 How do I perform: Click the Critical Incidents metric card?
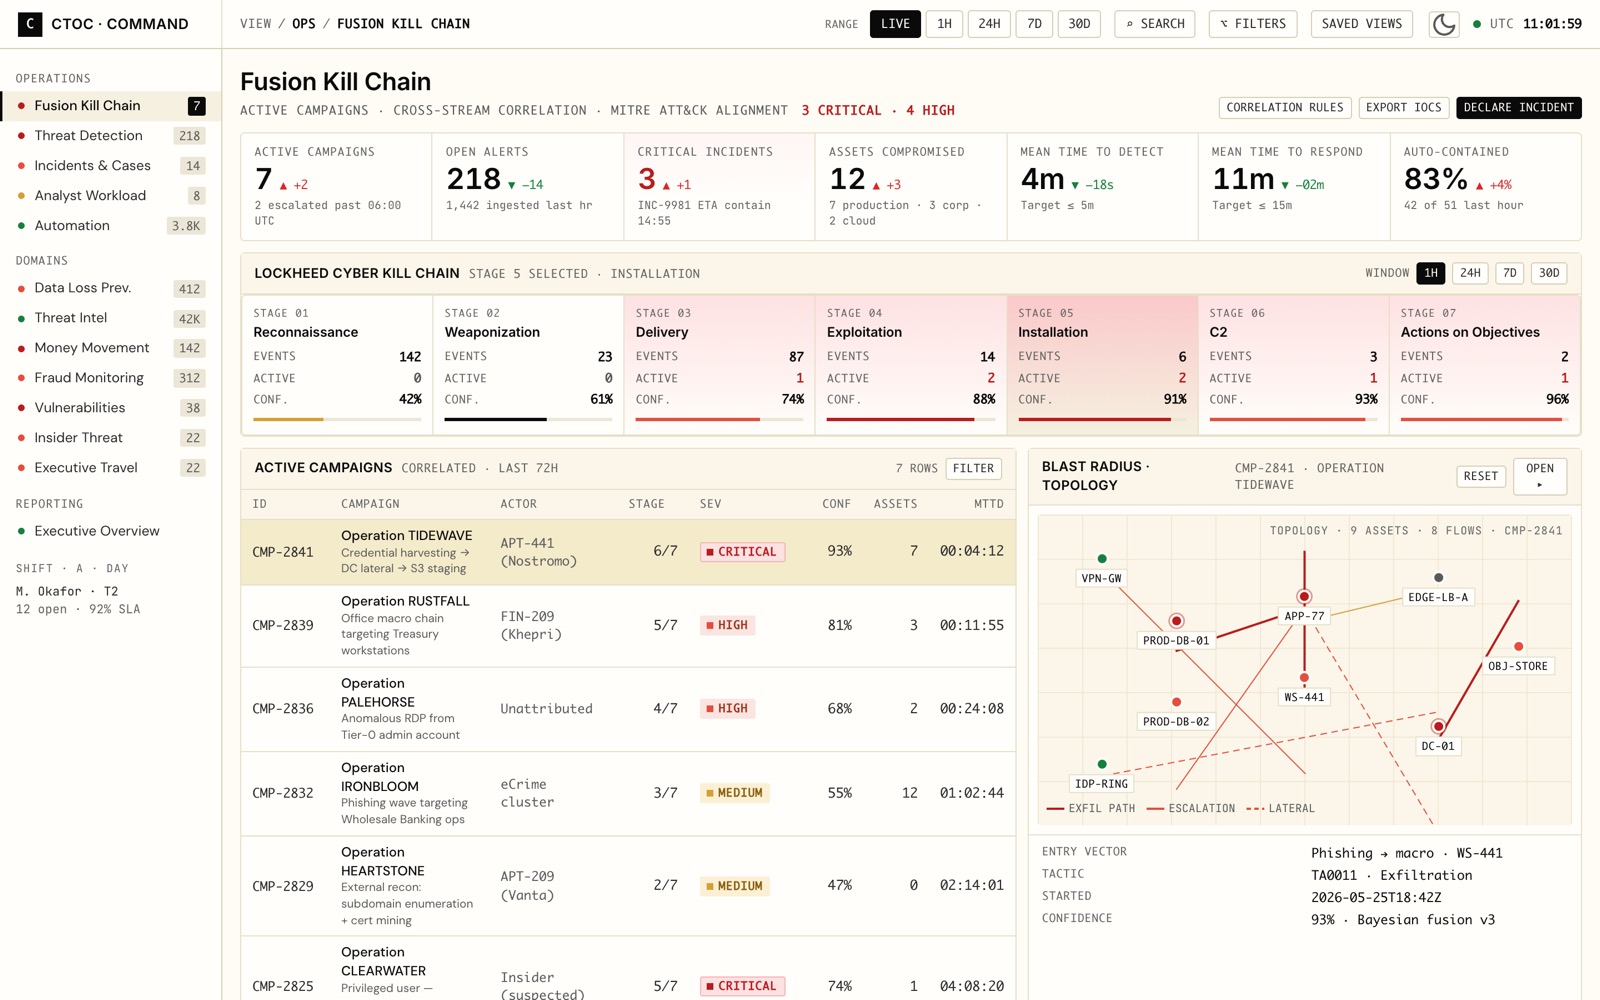pyautogui.click(x=719, y=187)
